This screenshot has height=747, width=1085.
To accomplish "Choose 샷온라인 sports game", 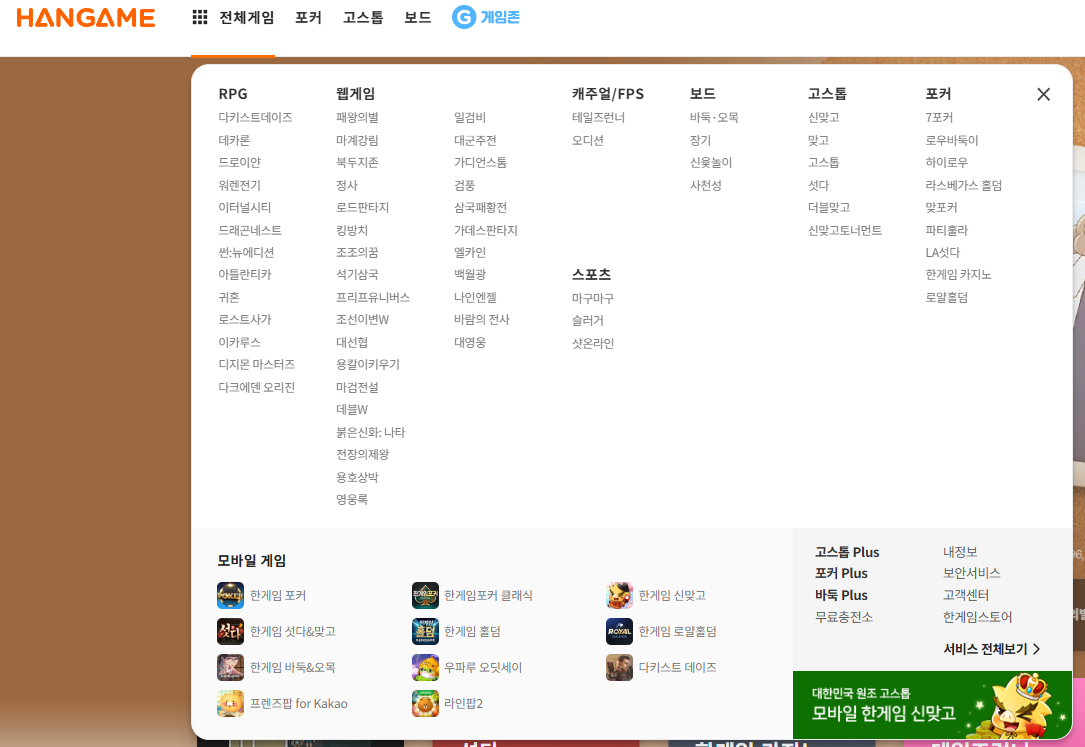I will tap(592, 343).
